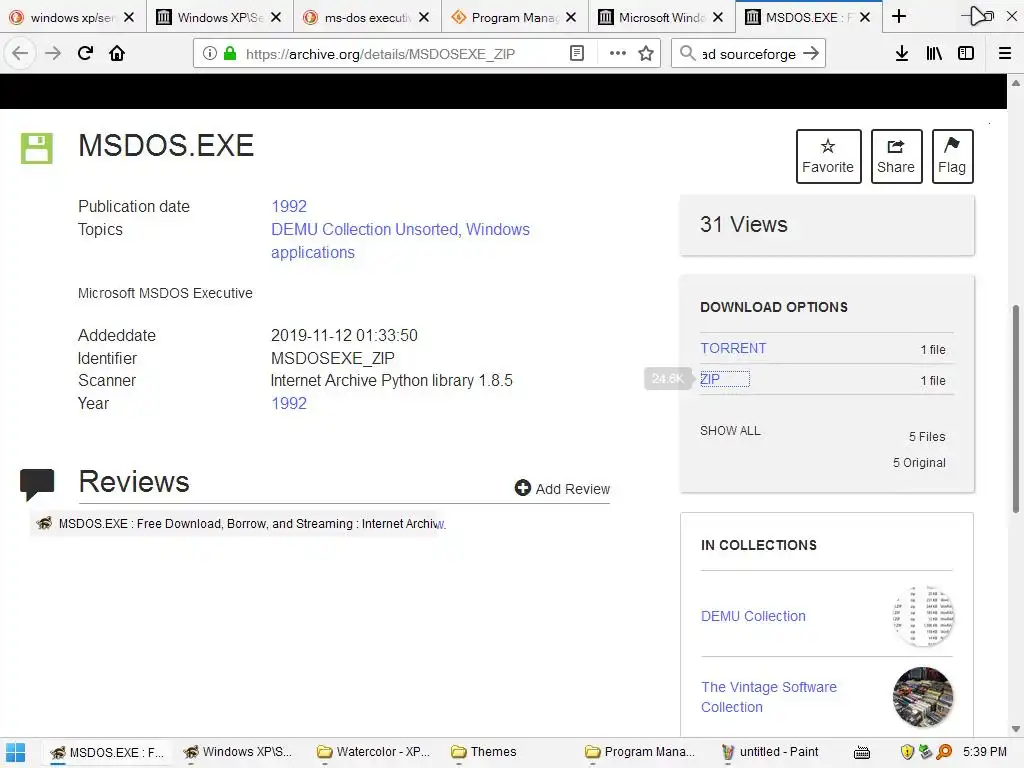Click the orange magnifier tray icon
The height and width of the screenshot is (768, 1024).
[x=944, y=752]
